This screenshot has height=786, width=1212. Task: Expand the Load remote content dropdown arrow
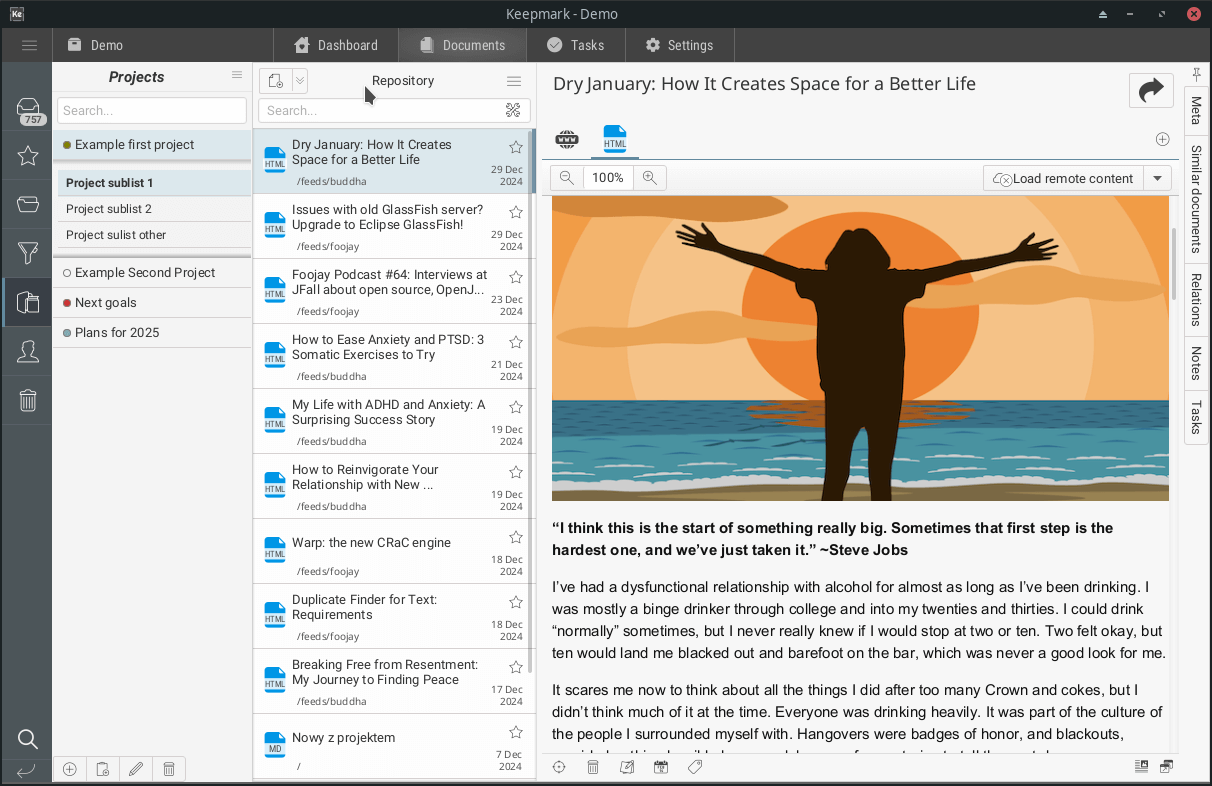1157,178
